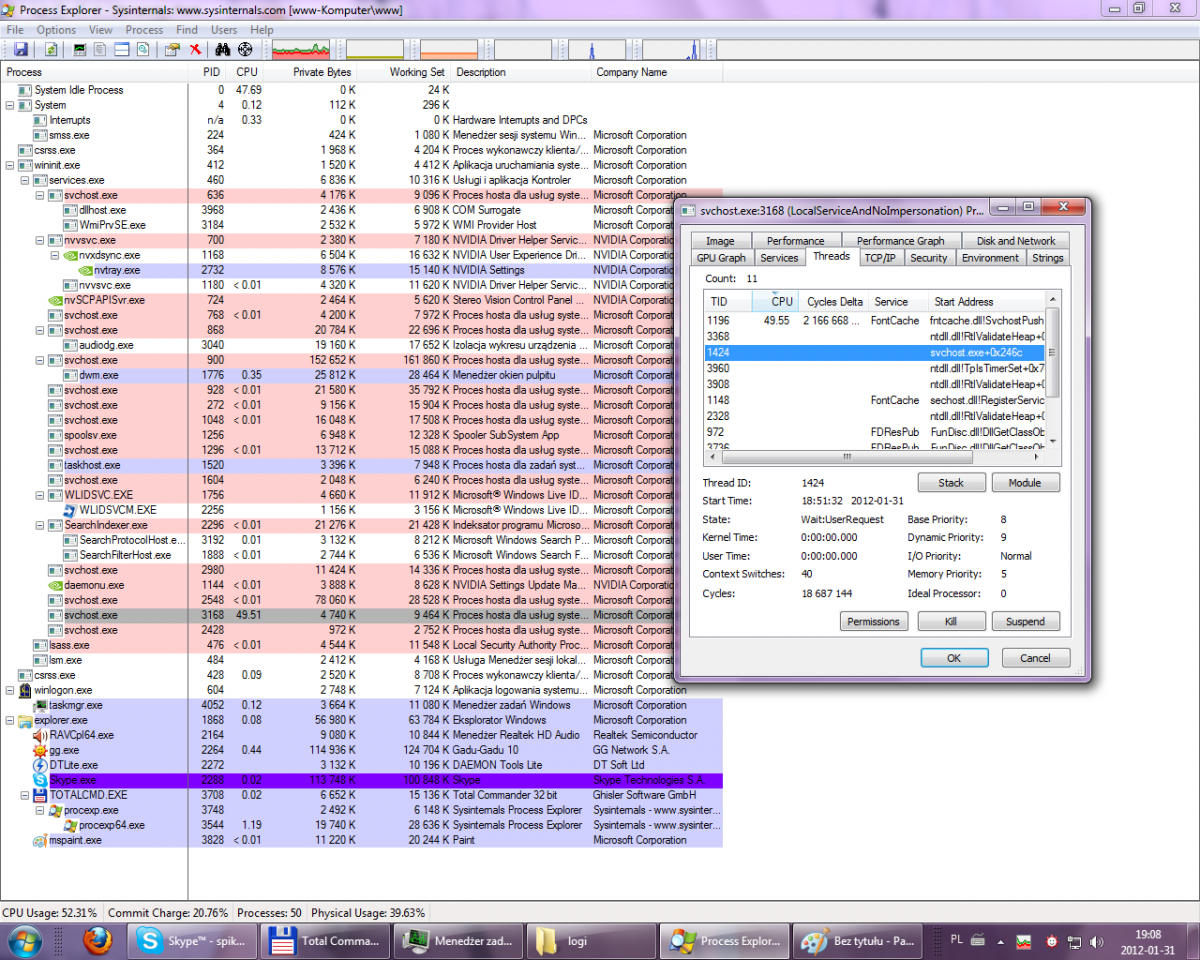Click the Module button
The height and width of the screenshot is (960, 1200).
point(1025,483)
